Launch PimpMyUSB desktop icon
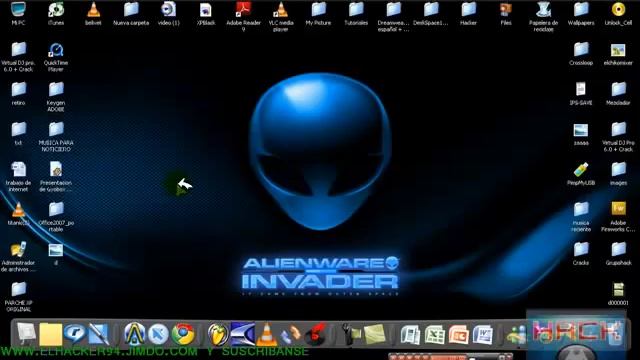 [581, 170]
